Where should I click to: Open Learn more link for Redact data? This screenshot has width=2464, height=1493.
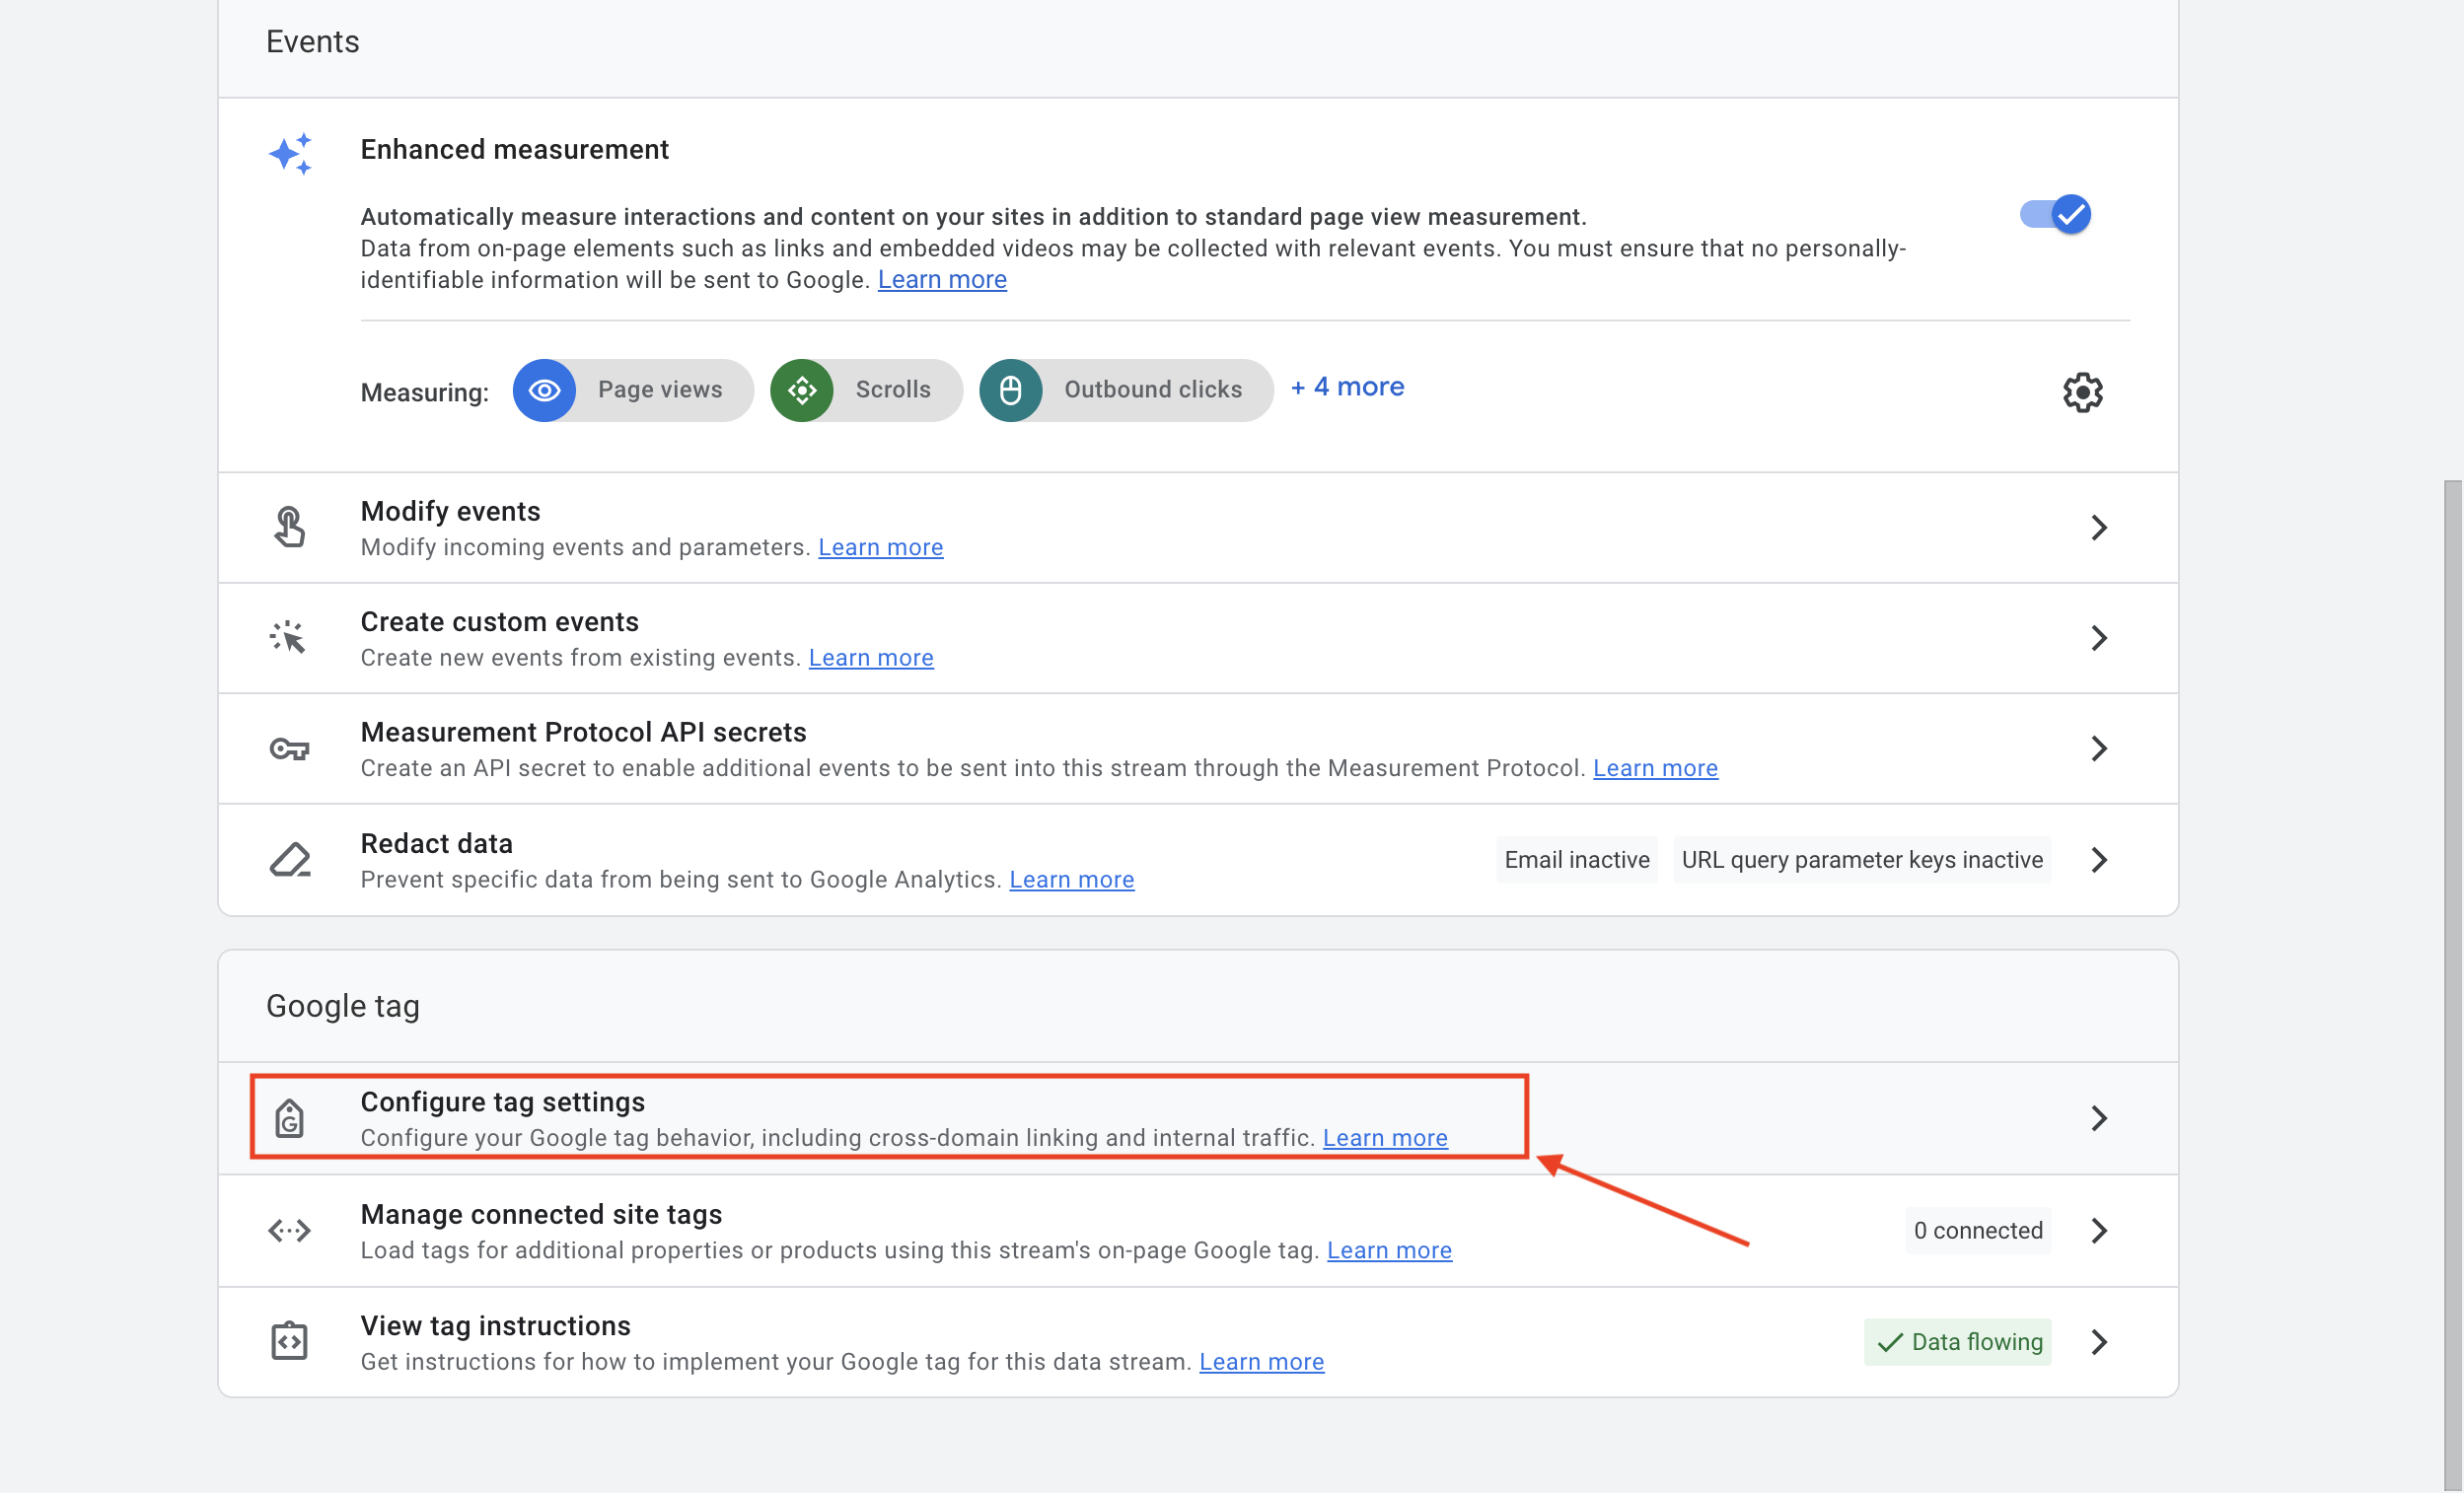(1071, 879)
